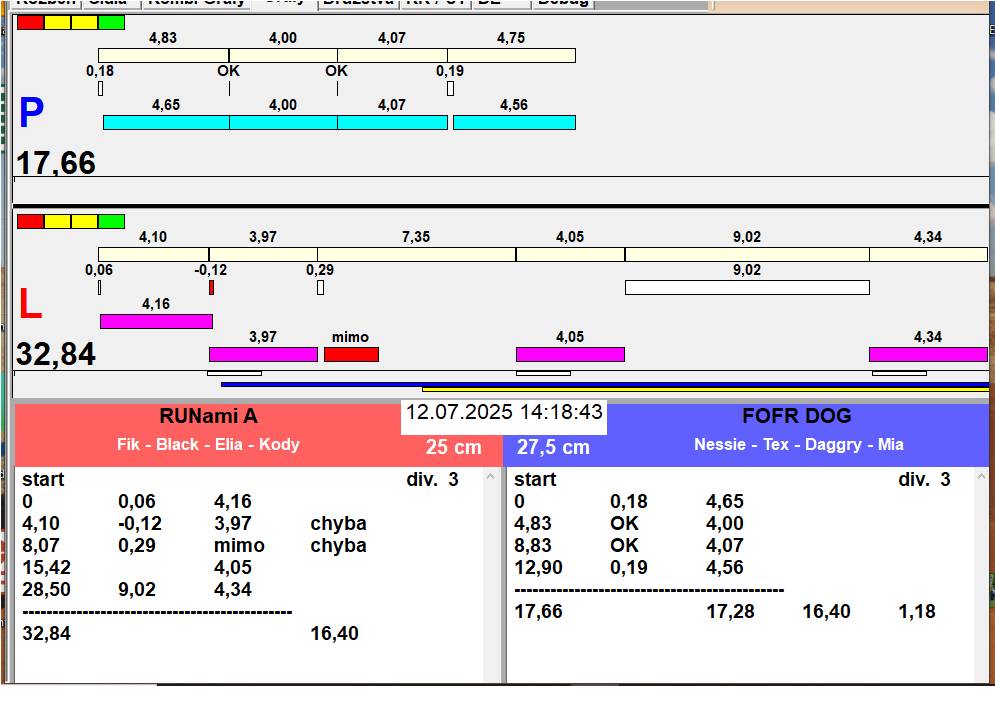Click chyba in the mimo row
The width and height of the screenshot is (995, 701).
(x=338, y=546)
